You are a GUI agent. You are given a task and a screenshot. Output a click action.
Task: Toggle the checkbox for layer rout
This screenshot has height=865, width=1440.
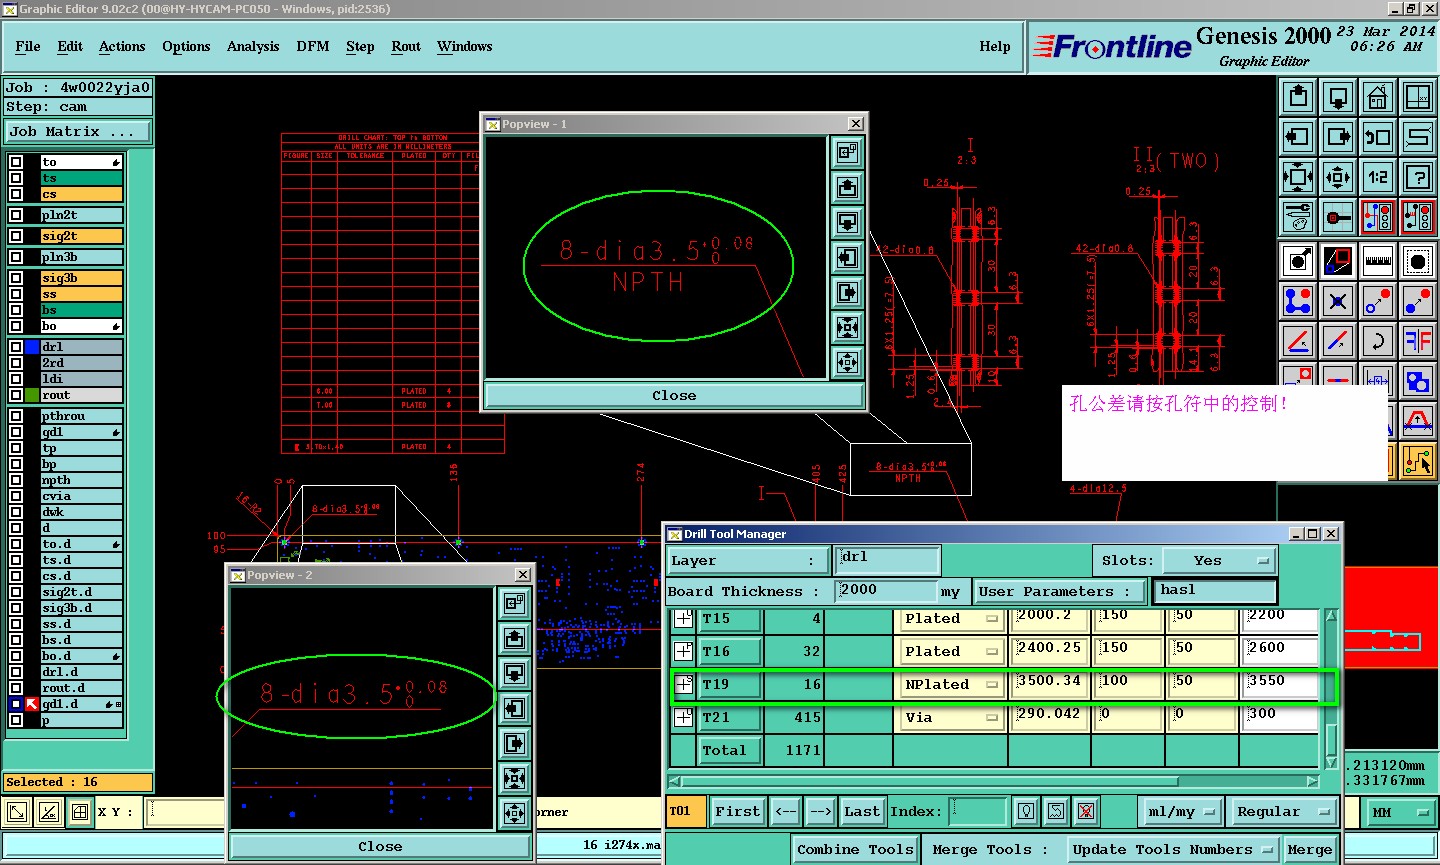[x=16, y=395]
